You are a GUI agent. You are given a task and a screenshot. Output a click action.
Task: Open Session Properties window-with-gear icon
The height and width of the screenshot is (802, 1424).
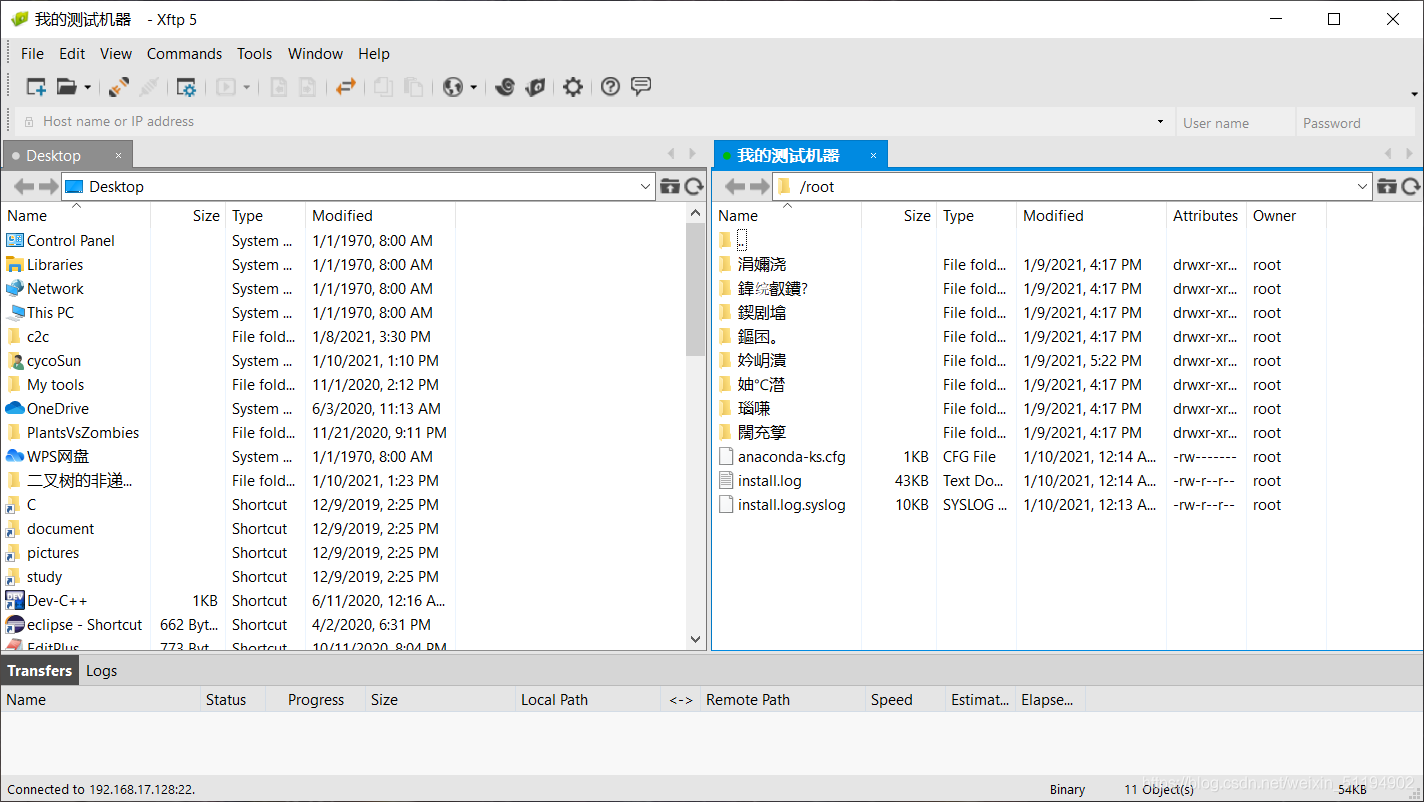pos(186,87)
